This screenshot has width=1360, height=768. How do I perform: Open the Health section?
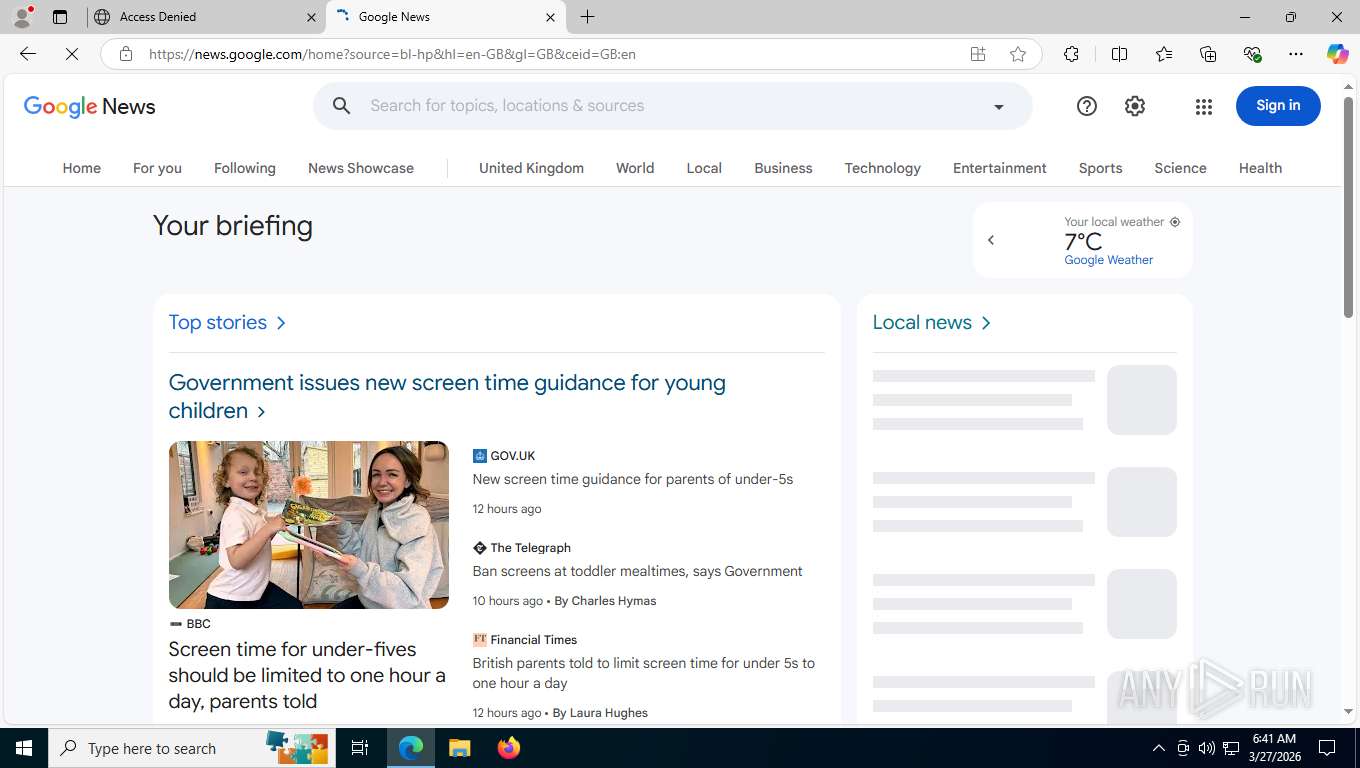coord(1260,168)
